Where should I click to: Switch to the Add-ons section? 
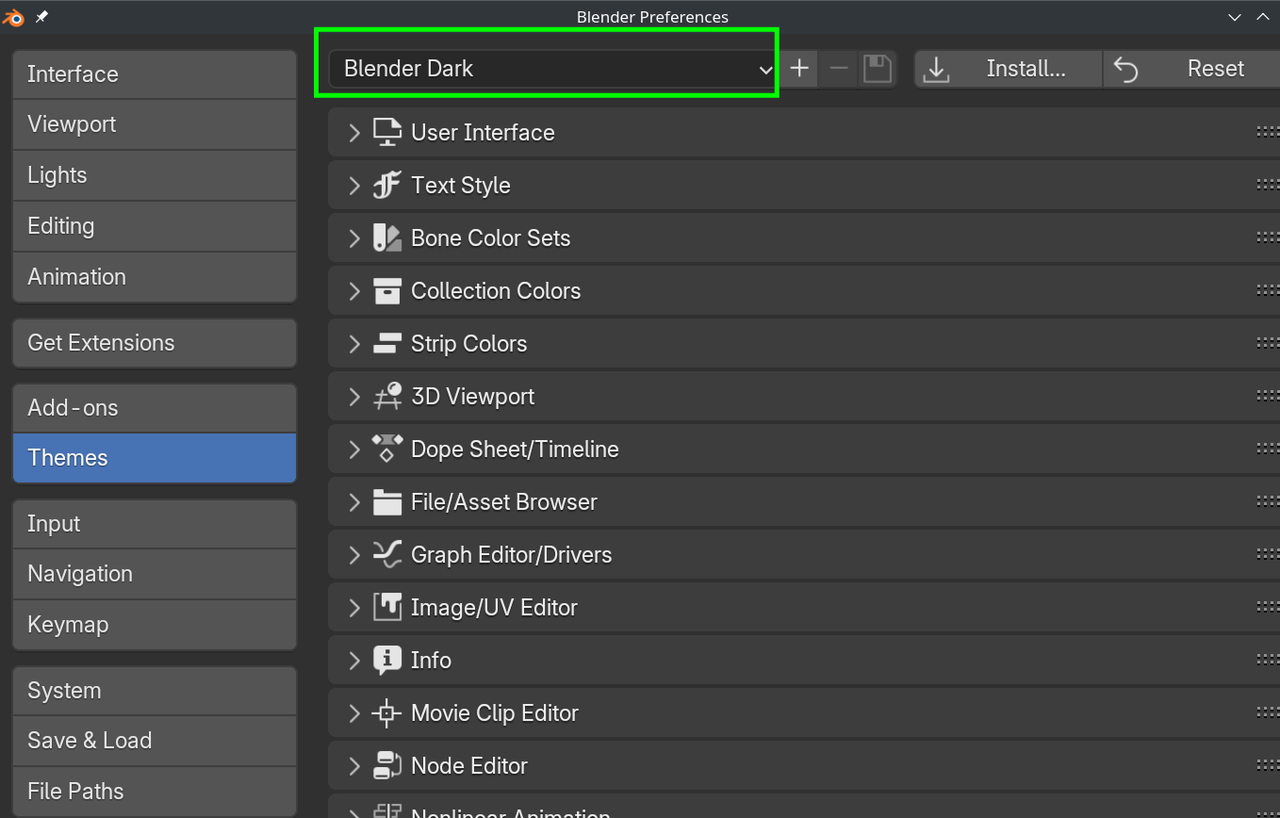(x=155, y=408)
